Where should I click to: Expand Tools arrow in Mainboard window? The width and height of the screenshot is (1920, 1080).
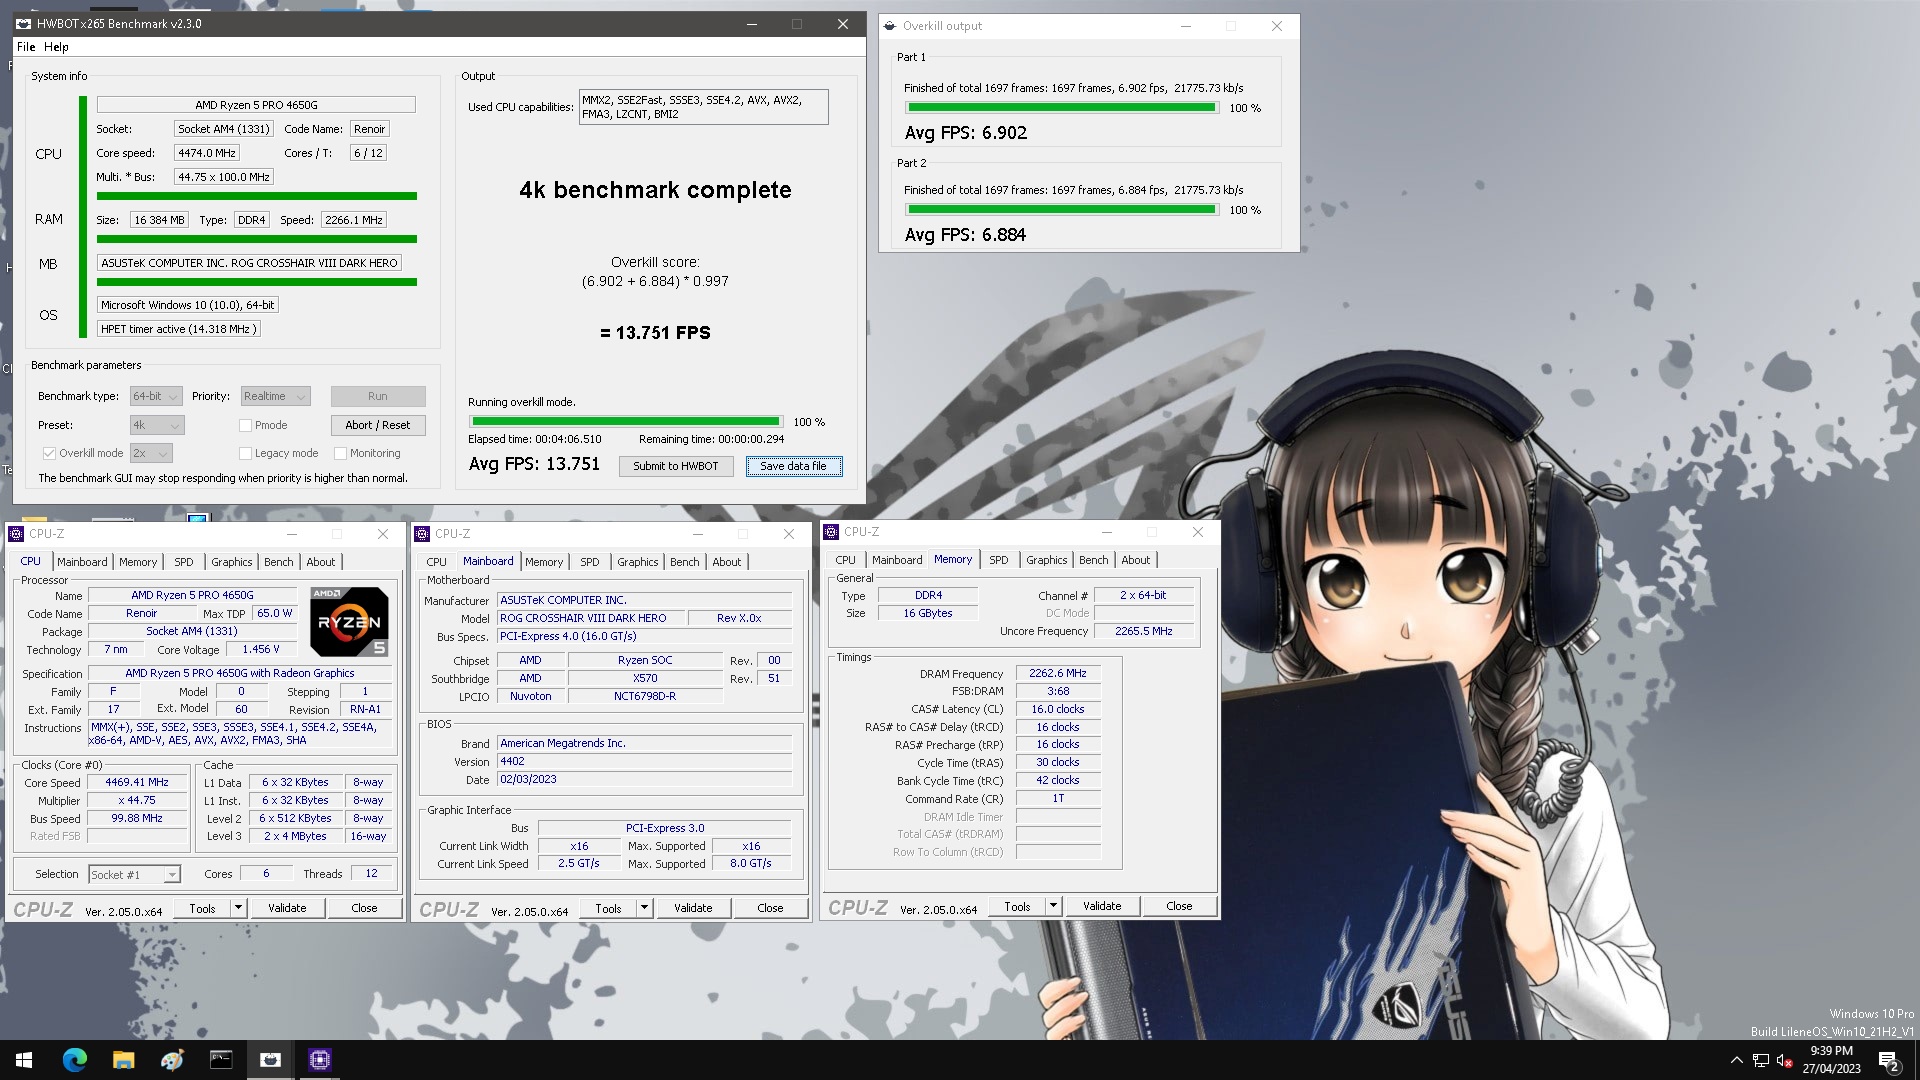coord(644,908)
